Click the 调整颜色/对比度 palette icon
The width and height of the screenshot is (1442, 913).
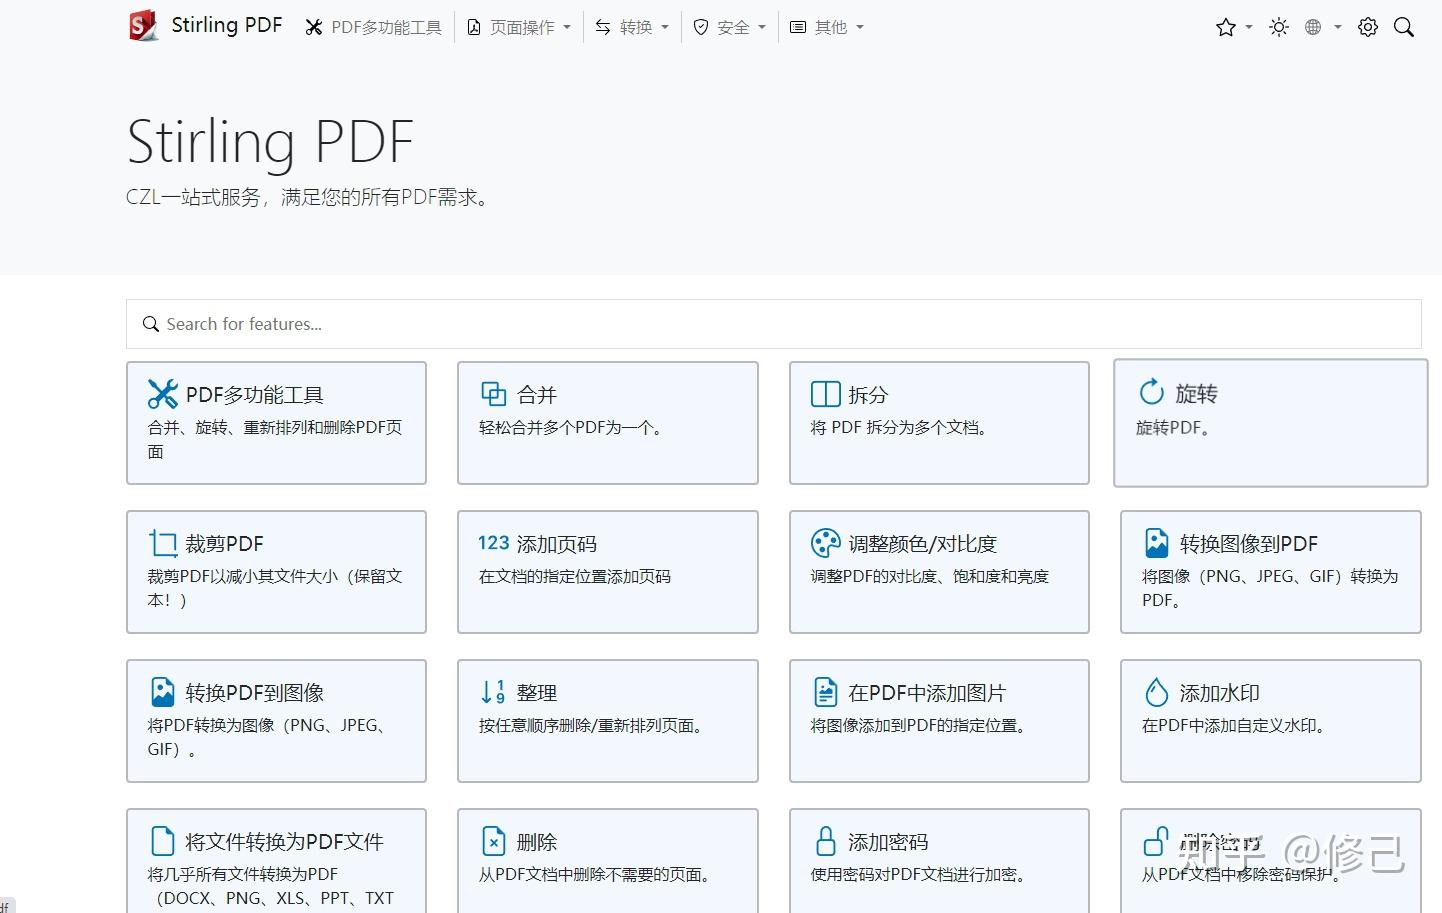point(824,543)
